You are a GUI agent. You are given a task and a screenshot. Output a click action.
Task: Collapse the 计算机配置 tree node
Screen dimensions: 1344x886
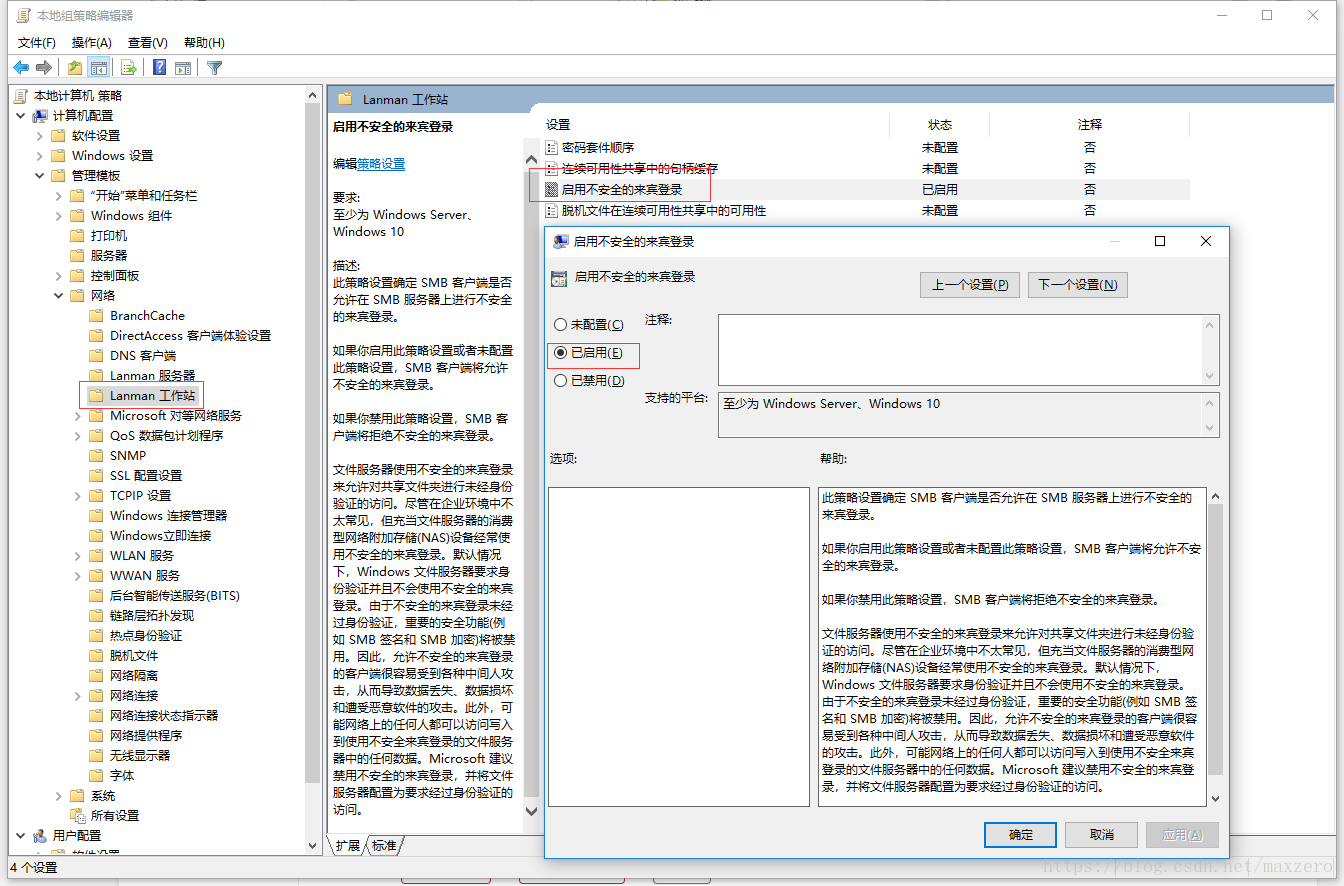pyautogui.click(x=21, y=115)
